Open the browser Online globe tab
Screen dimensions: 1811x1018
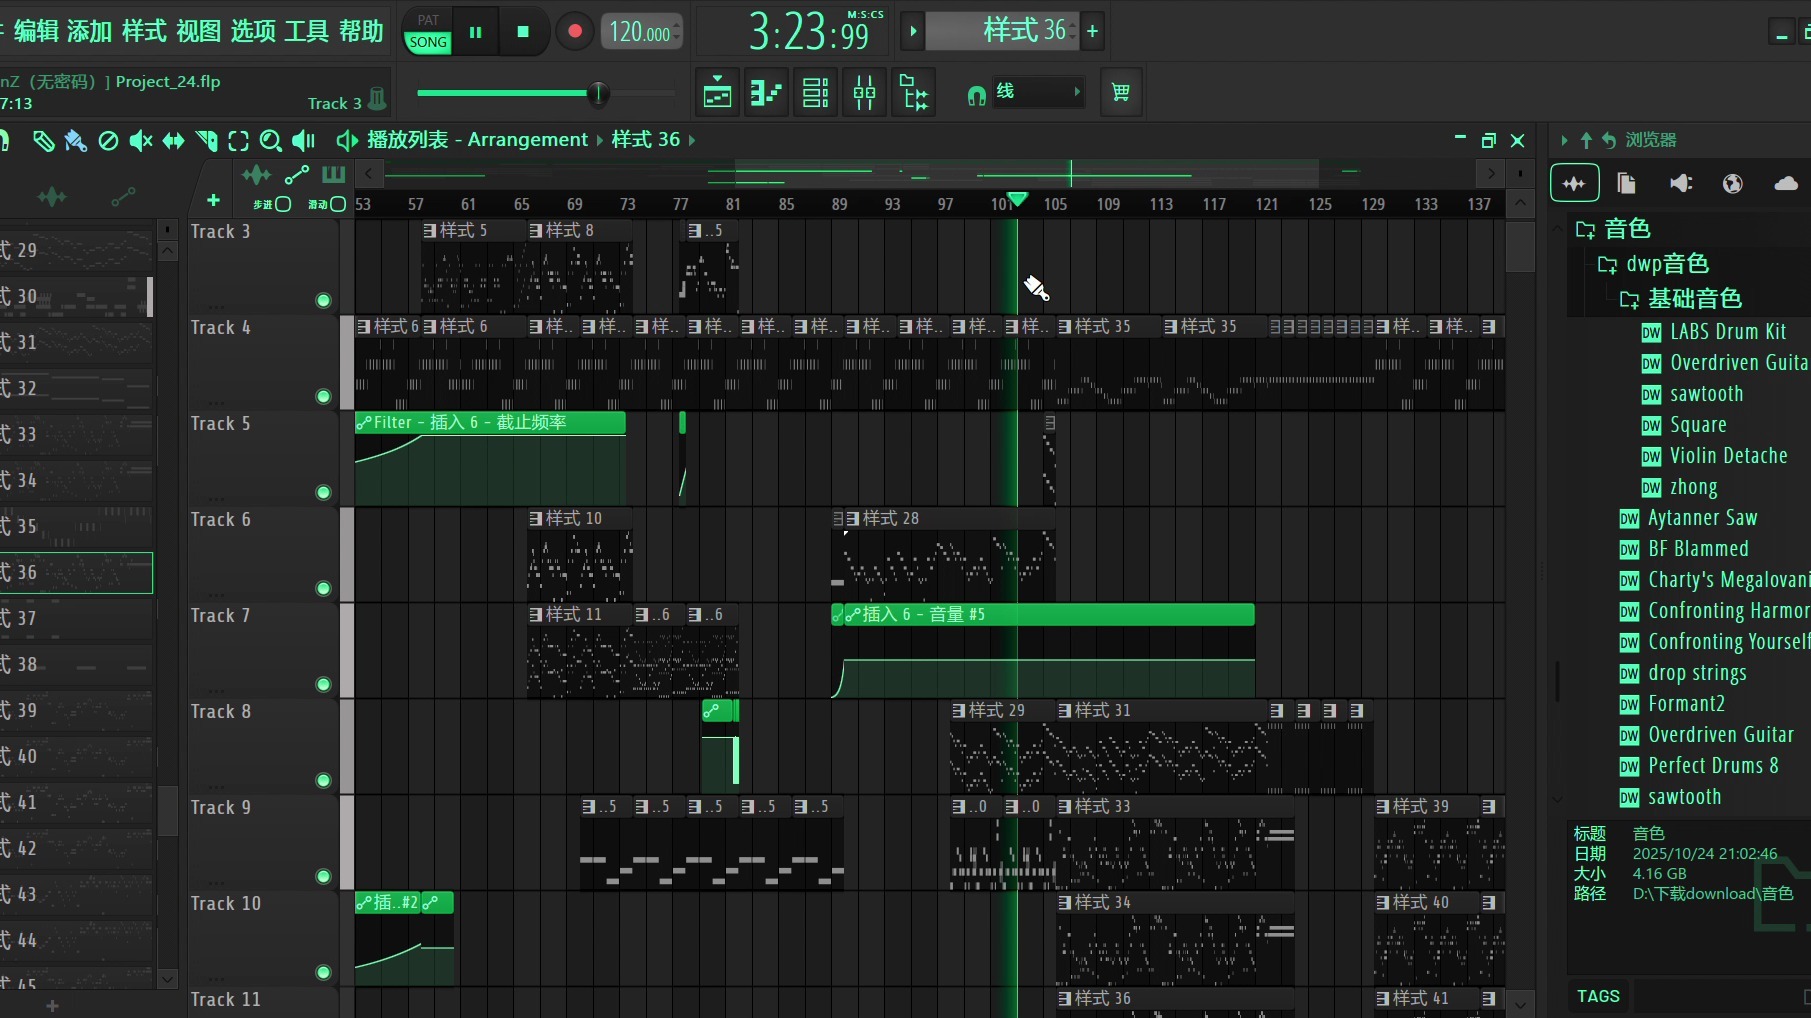coord(1733,183)
